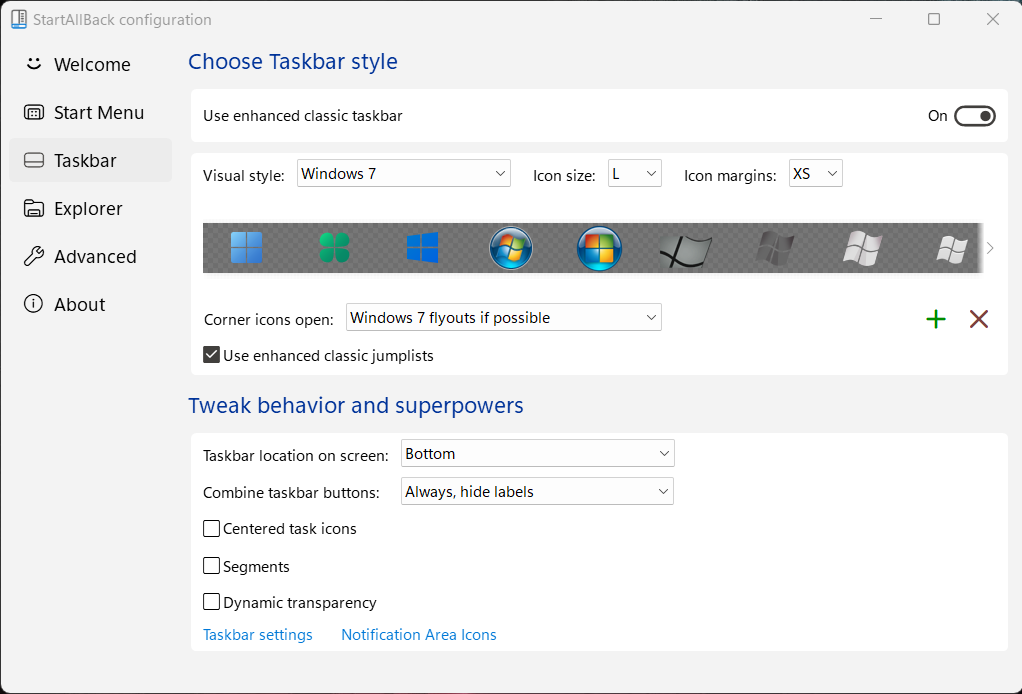Click the 'Choose Taskbar style' heading

click(x=293, y=61)
